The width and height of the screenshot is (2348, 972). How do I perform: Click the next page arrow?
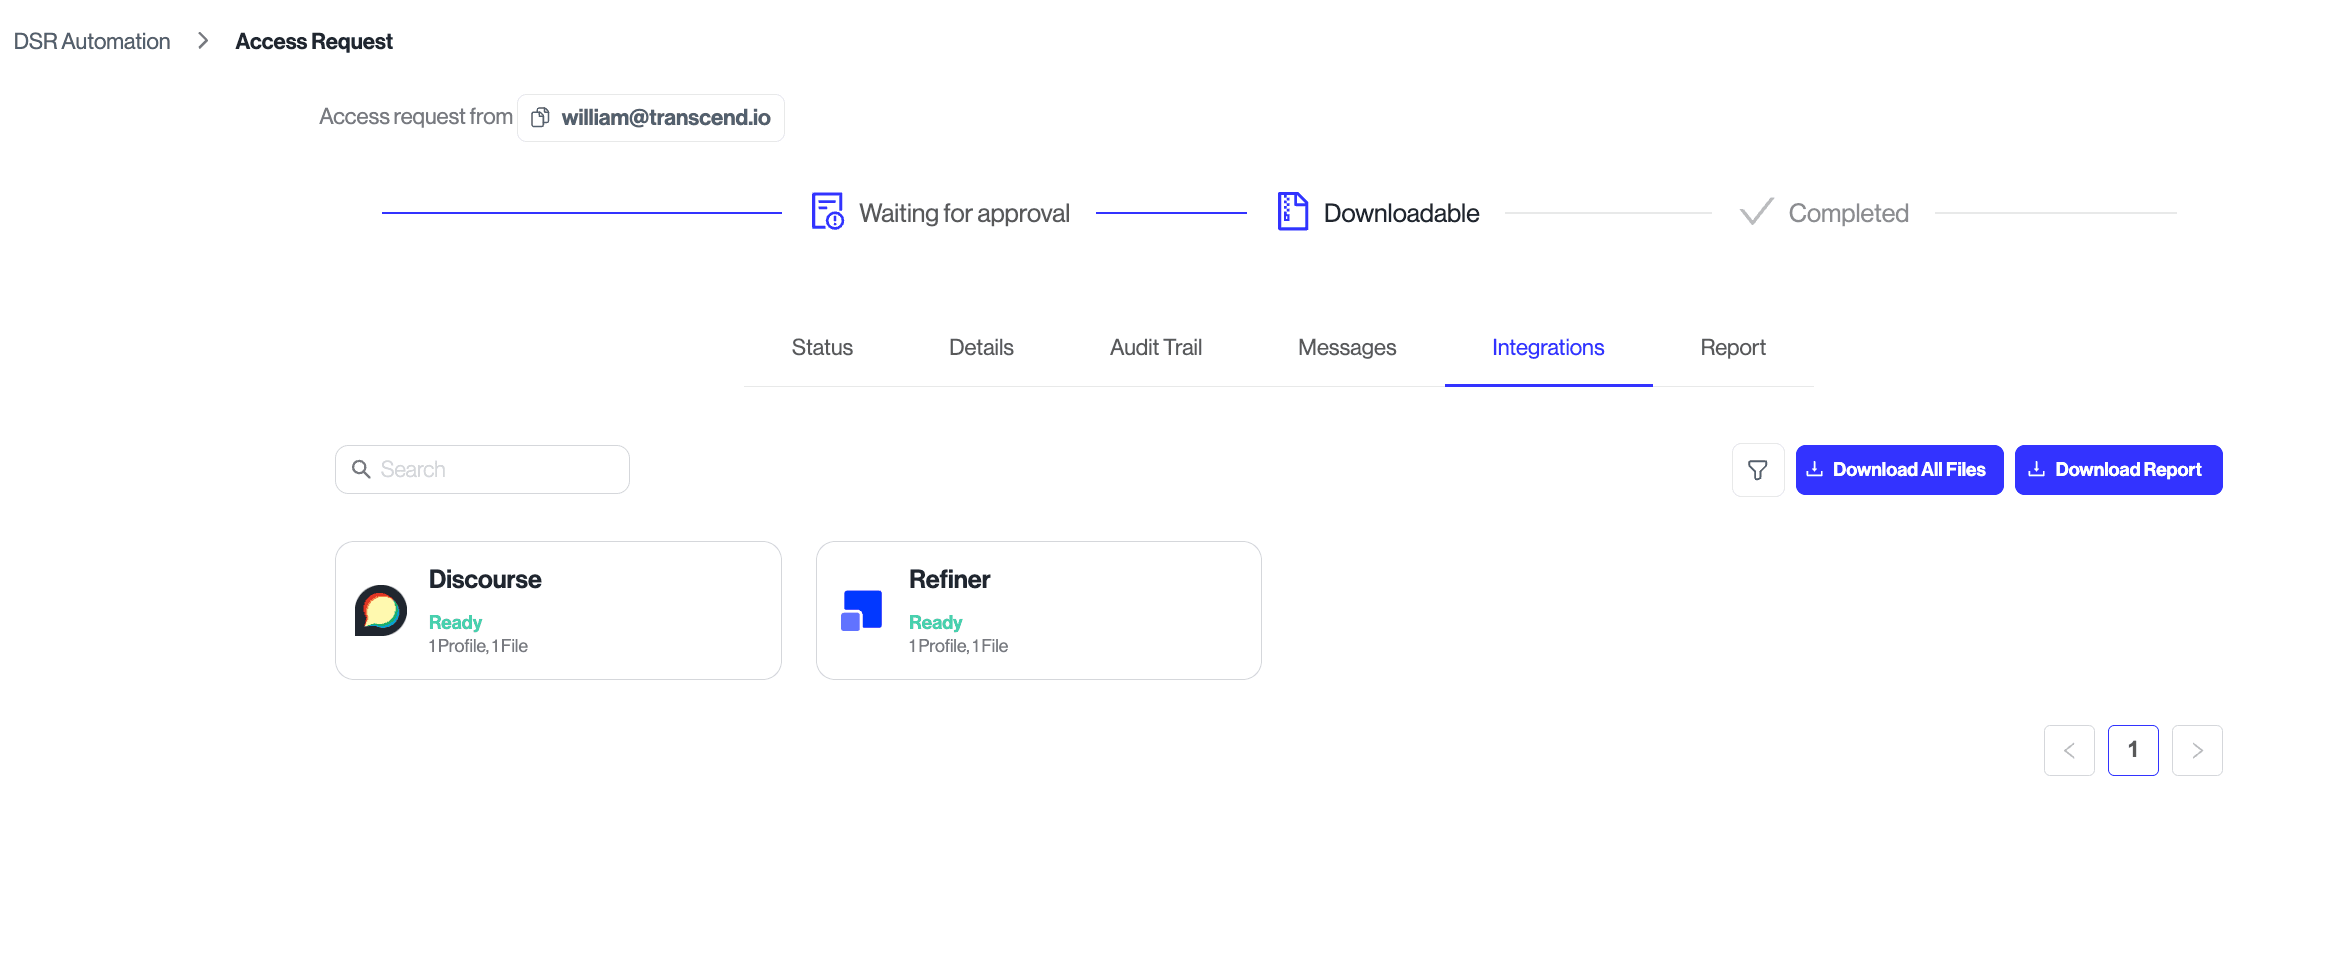pos(2197,750)
